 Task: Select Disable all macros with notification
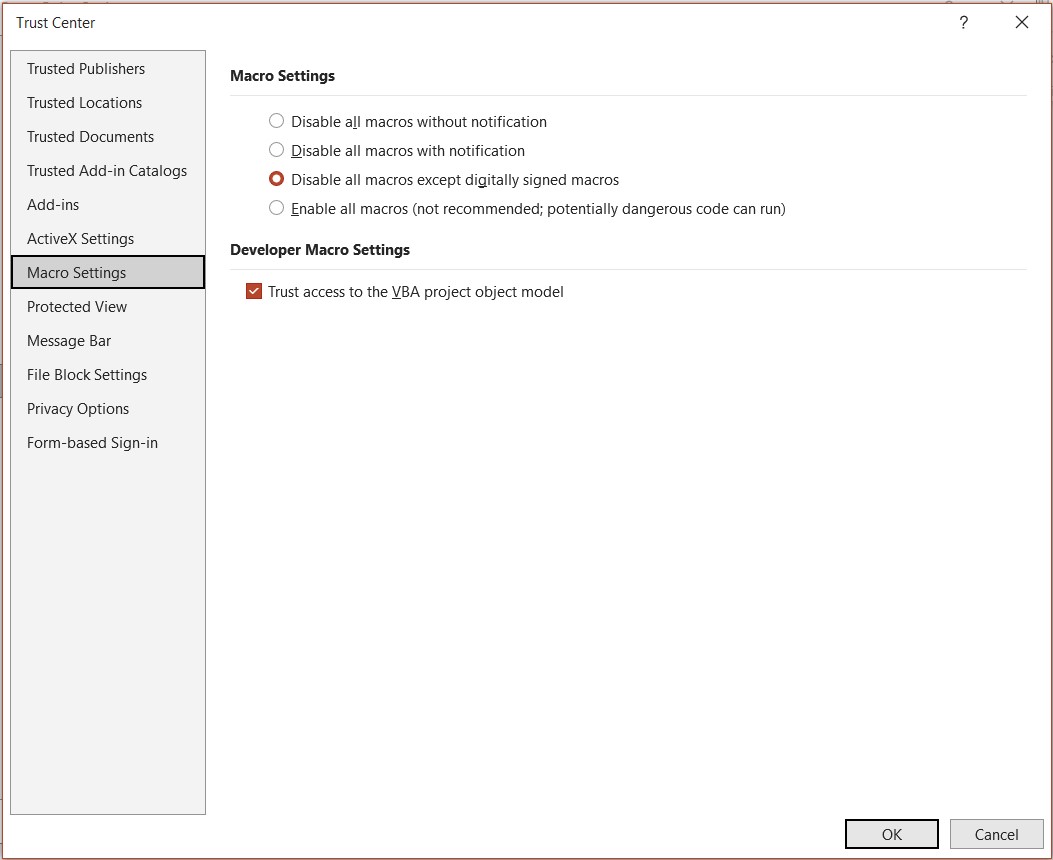[277, 150]
